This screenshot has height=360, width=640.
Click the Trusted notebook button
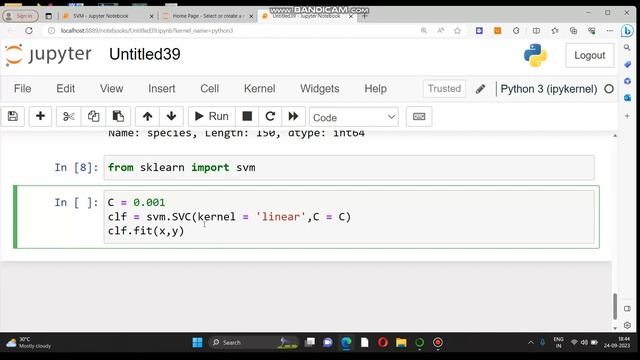click(444, 89)
